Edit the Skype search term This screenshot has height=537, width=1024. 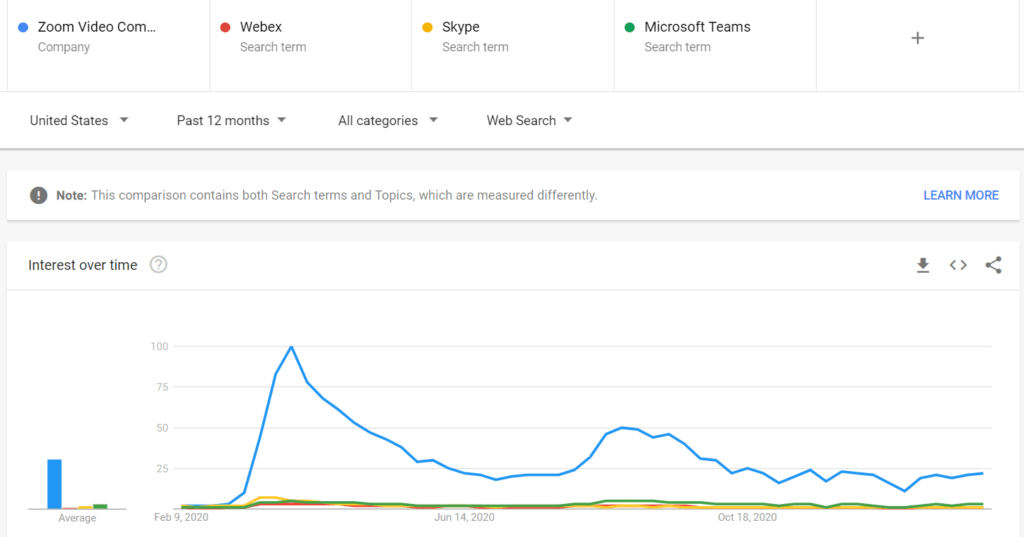pos(474,36)
